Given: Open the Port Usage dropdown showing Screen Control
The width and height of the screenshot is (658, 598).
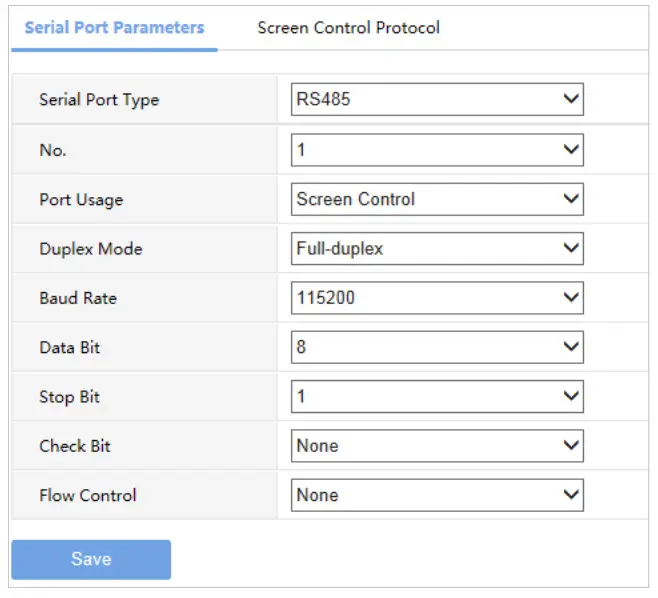Looking at the screenshot, I should pyautogui.click(x=437, y=199).
